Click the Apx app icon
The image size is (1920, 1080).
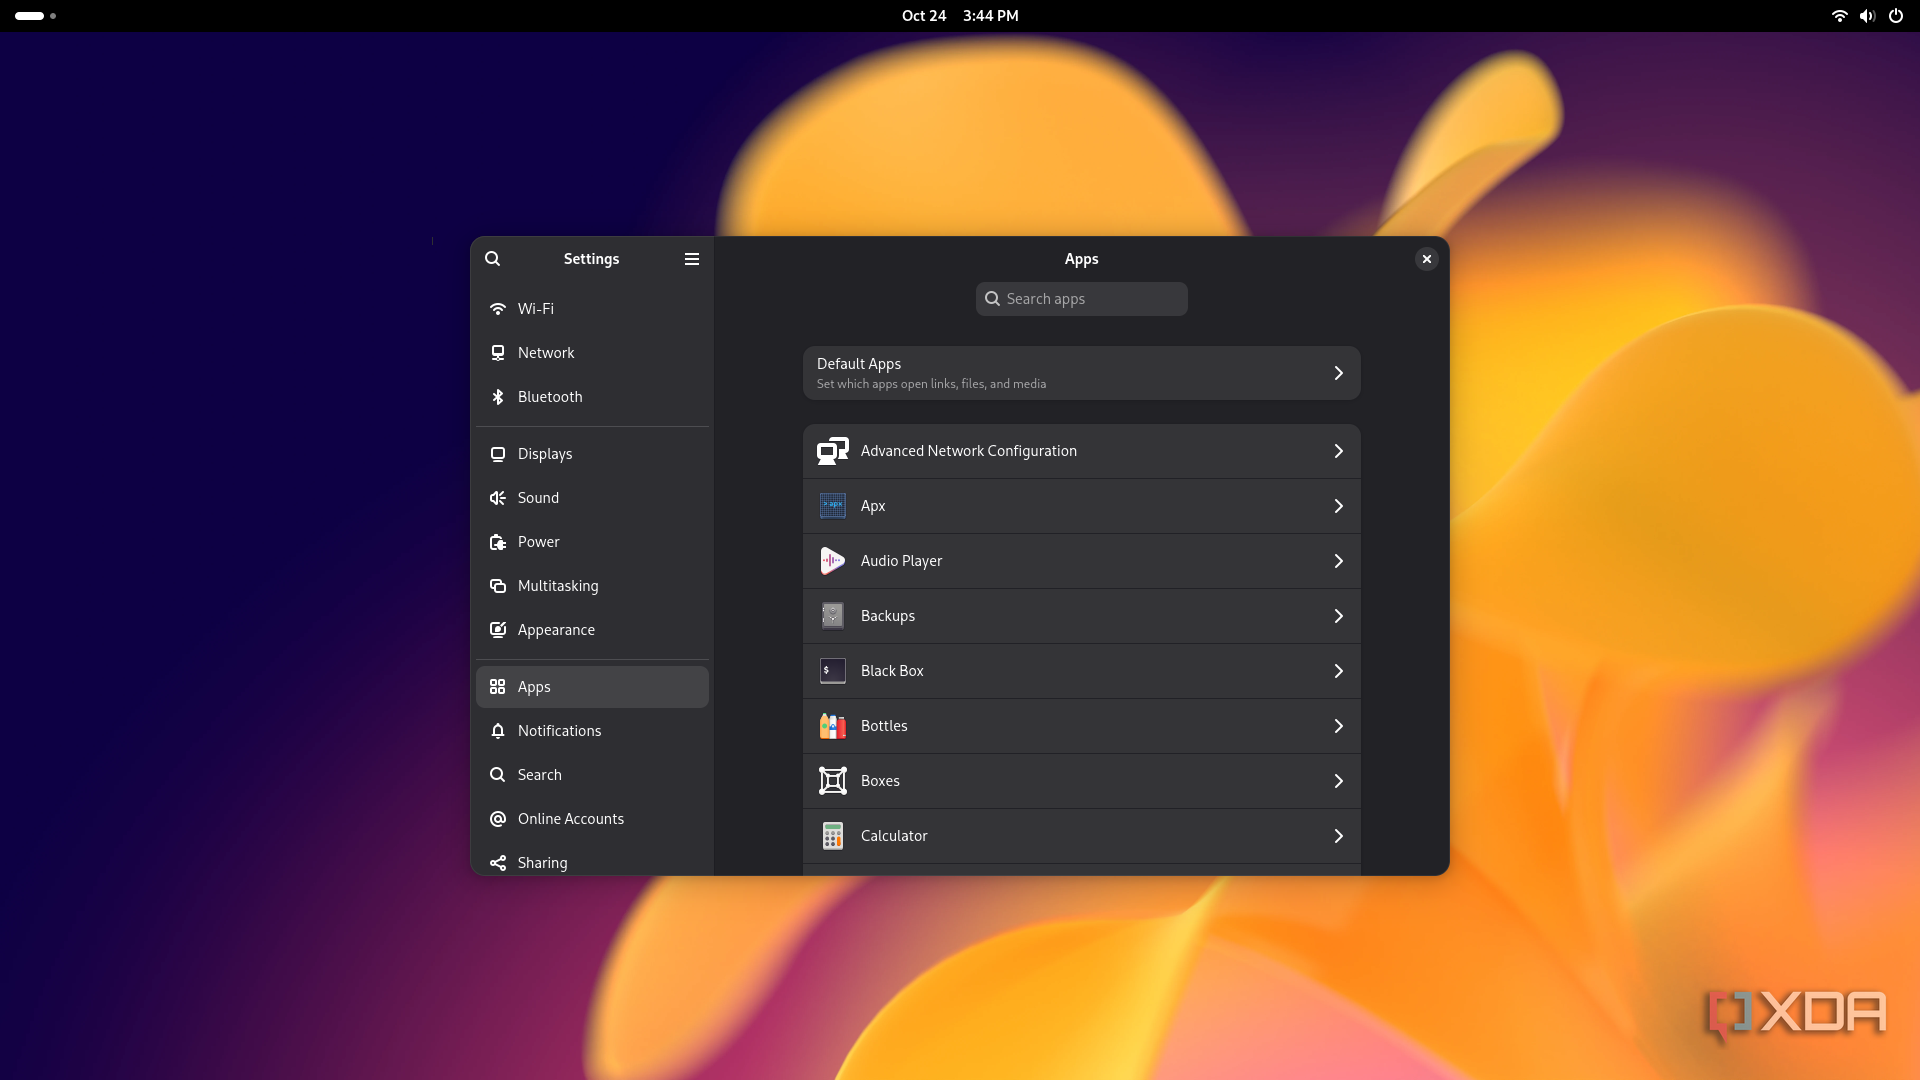pyautogui.click(x=833, y=506)
